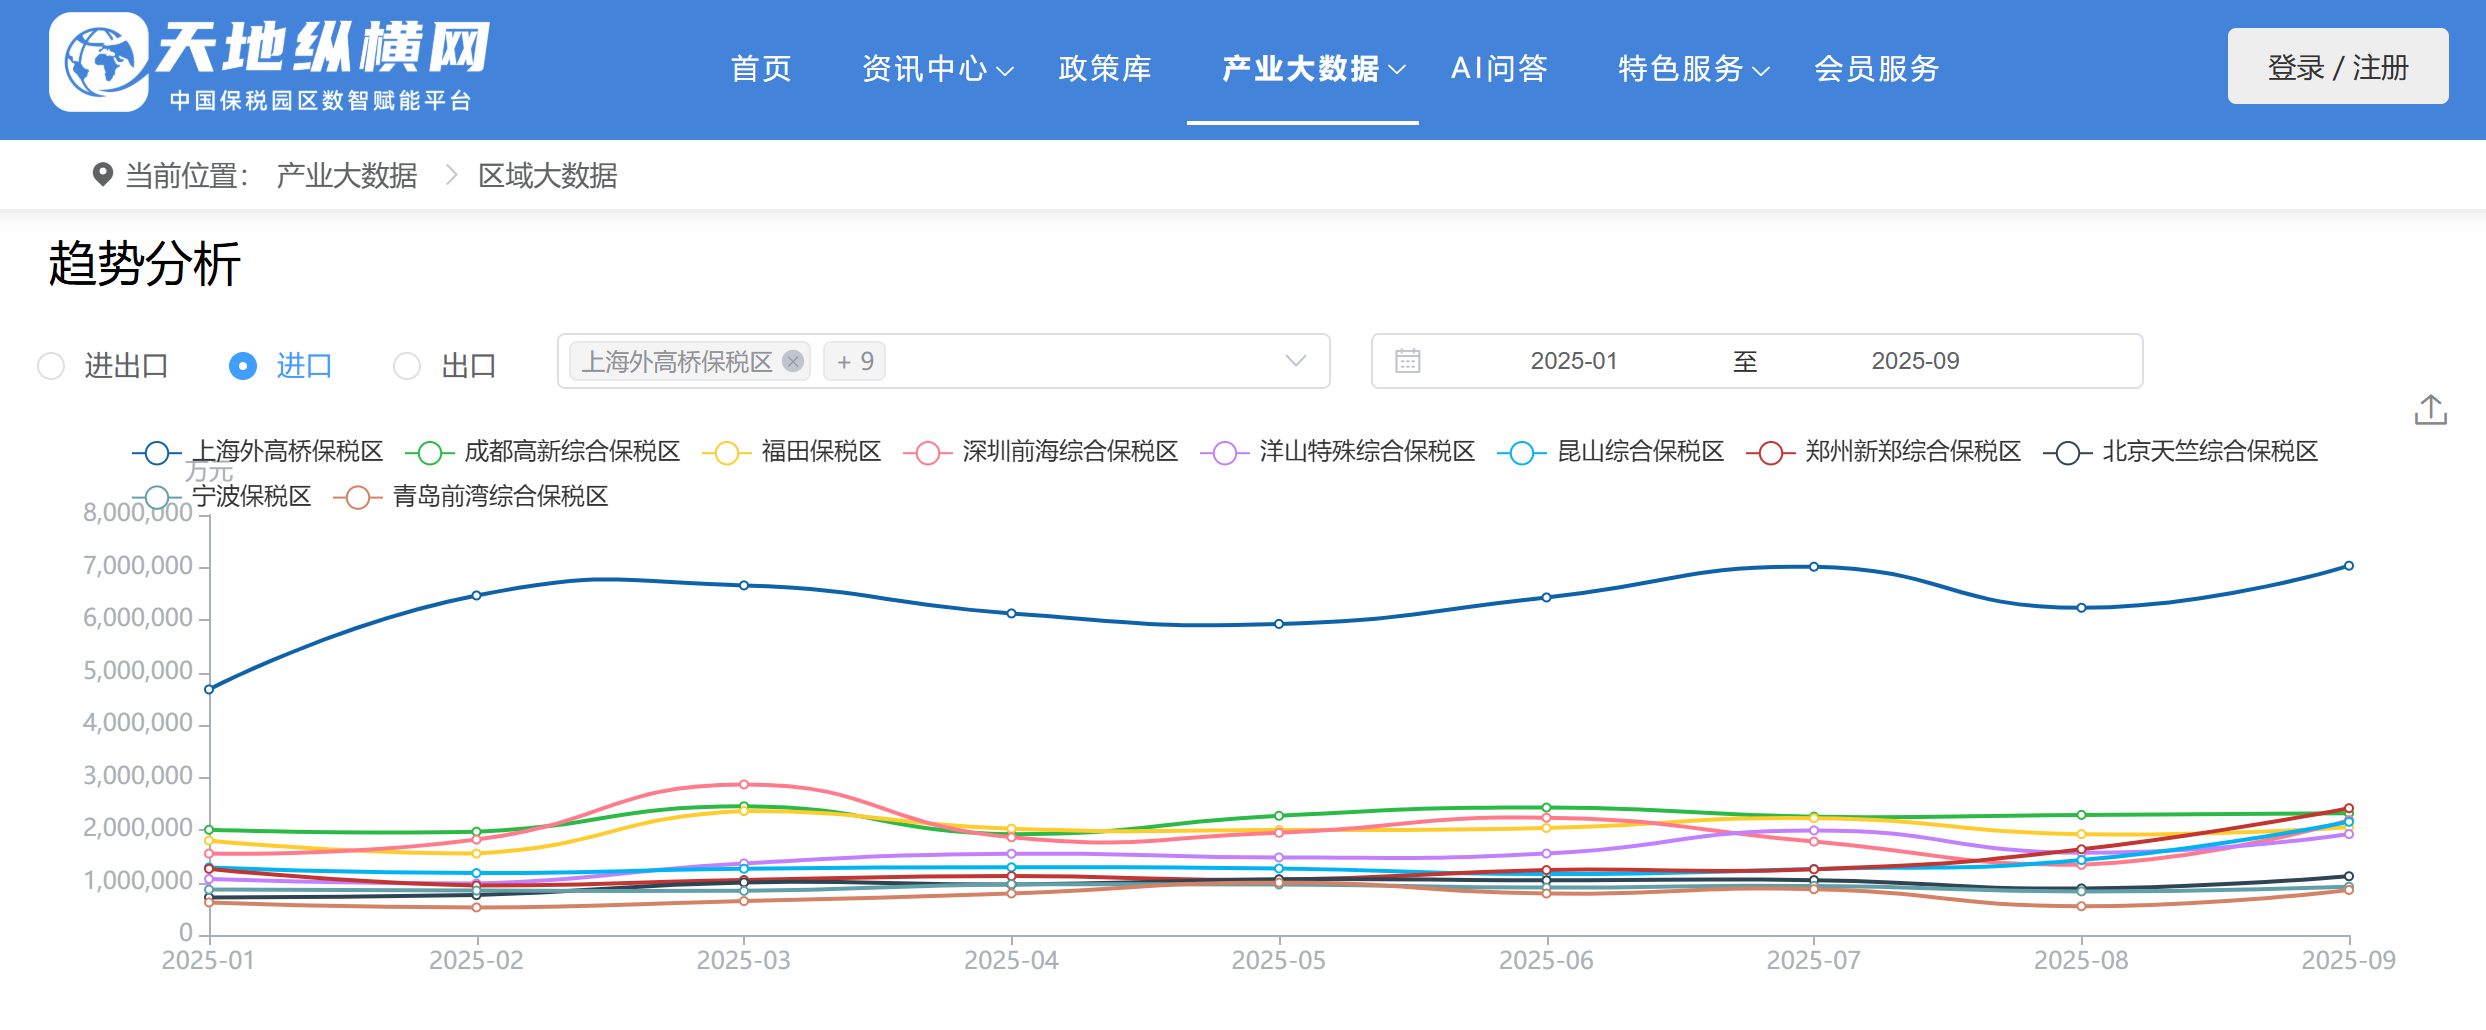The width and height of the screenshot is (2486, 1030).
Task: Remove 上海外高桥保税区 tag with x icon
Action: click(x=793, y=361)
